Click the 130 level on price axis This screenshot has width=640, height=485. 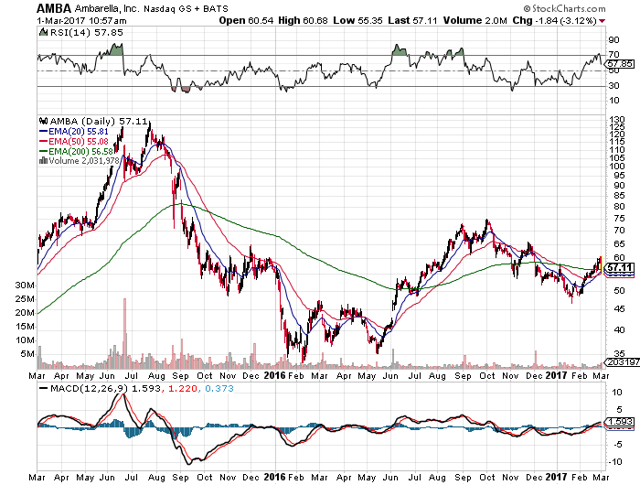point(617,120)
